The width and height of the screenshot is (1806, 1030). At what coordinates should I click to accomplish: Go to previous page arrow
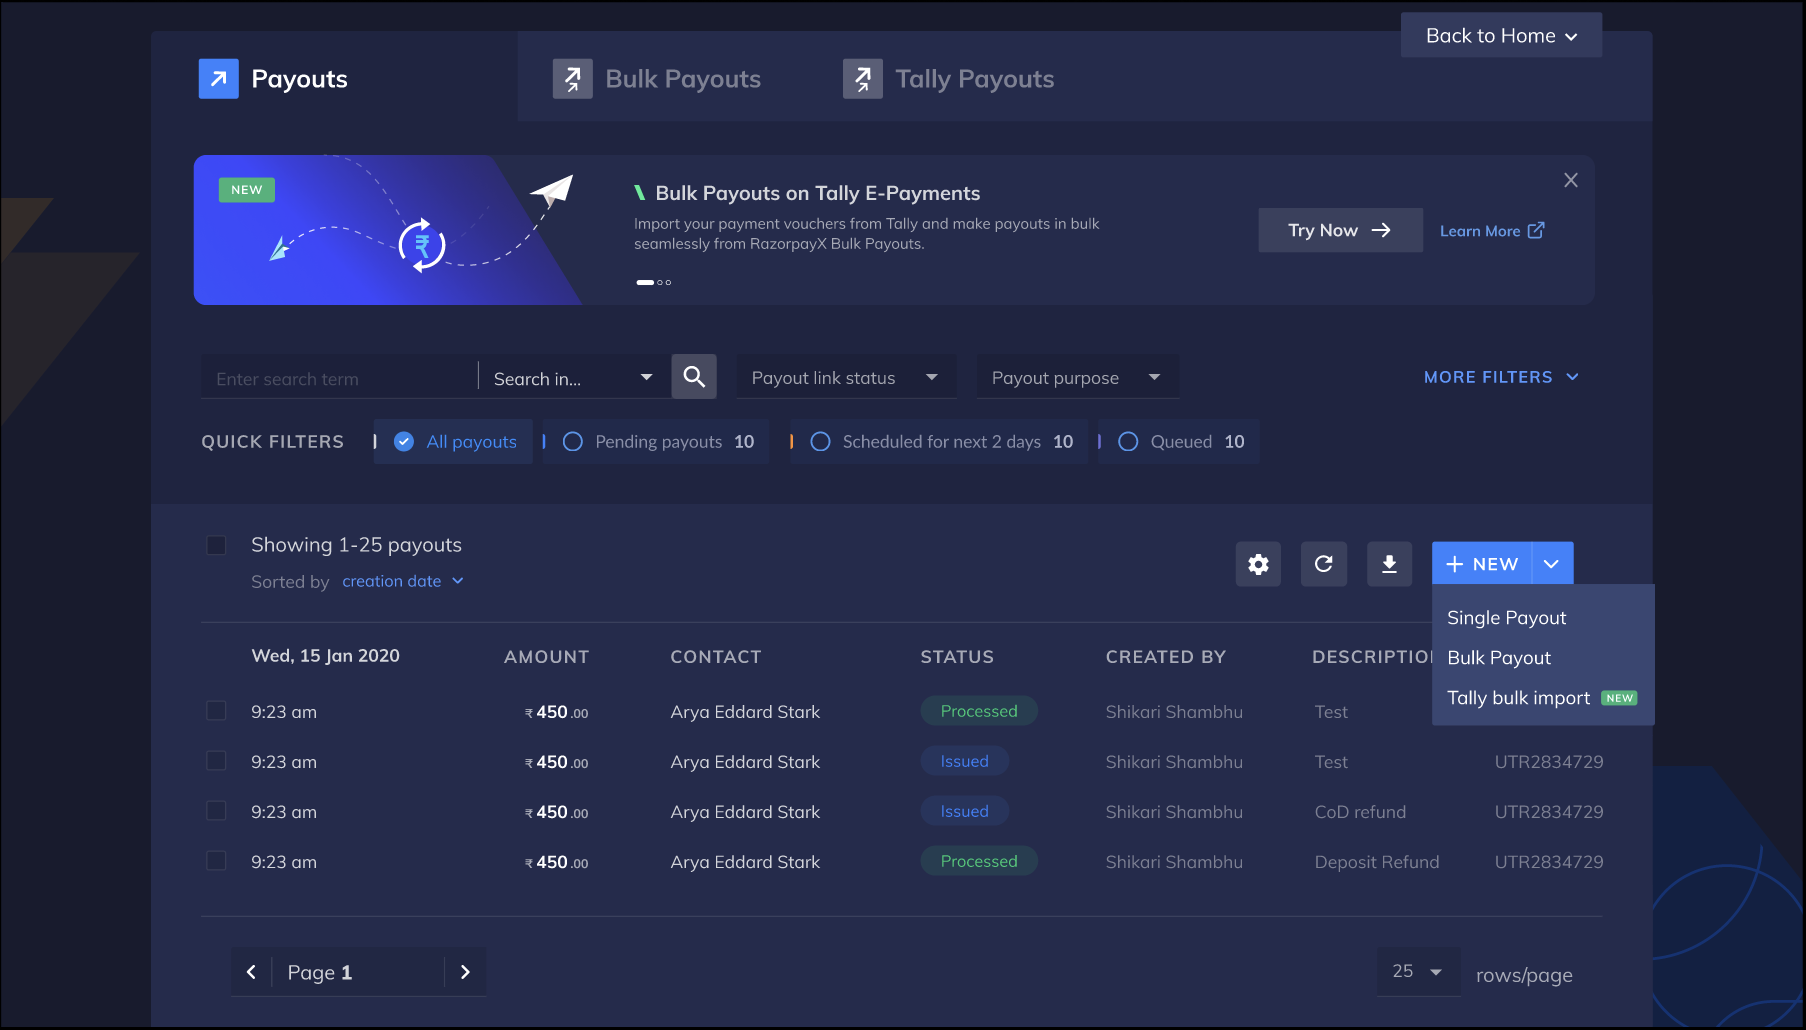(x=251, y=972)
